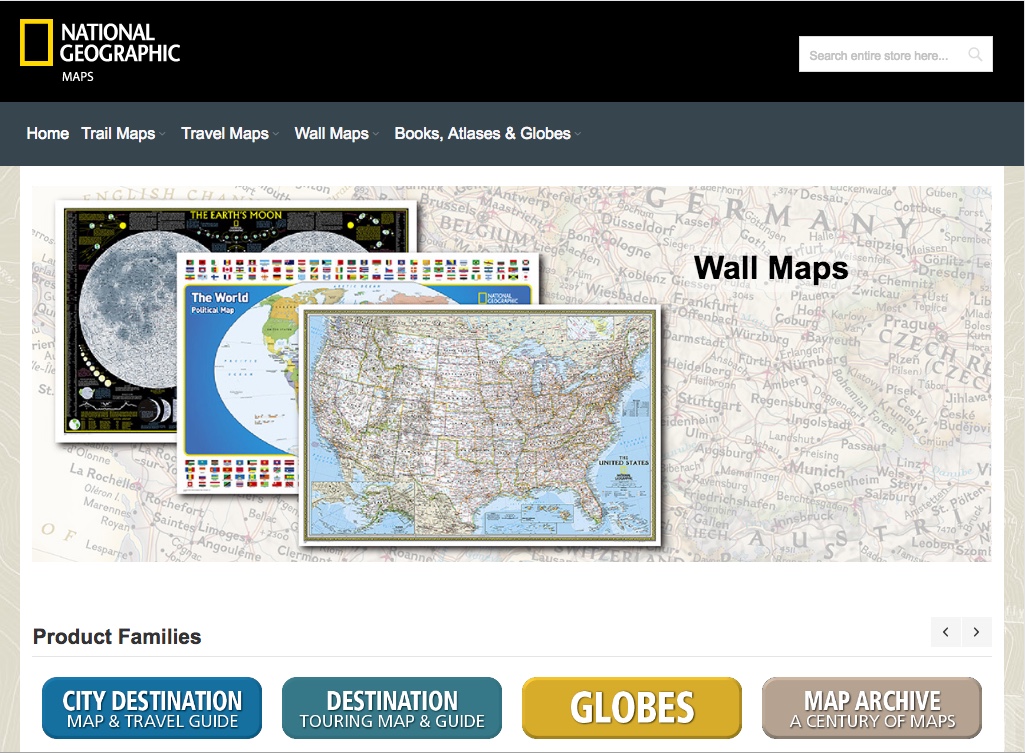Go to the Home page
Image resolution: width=1025 pixels, height=753 pixels.
point(47,133)
